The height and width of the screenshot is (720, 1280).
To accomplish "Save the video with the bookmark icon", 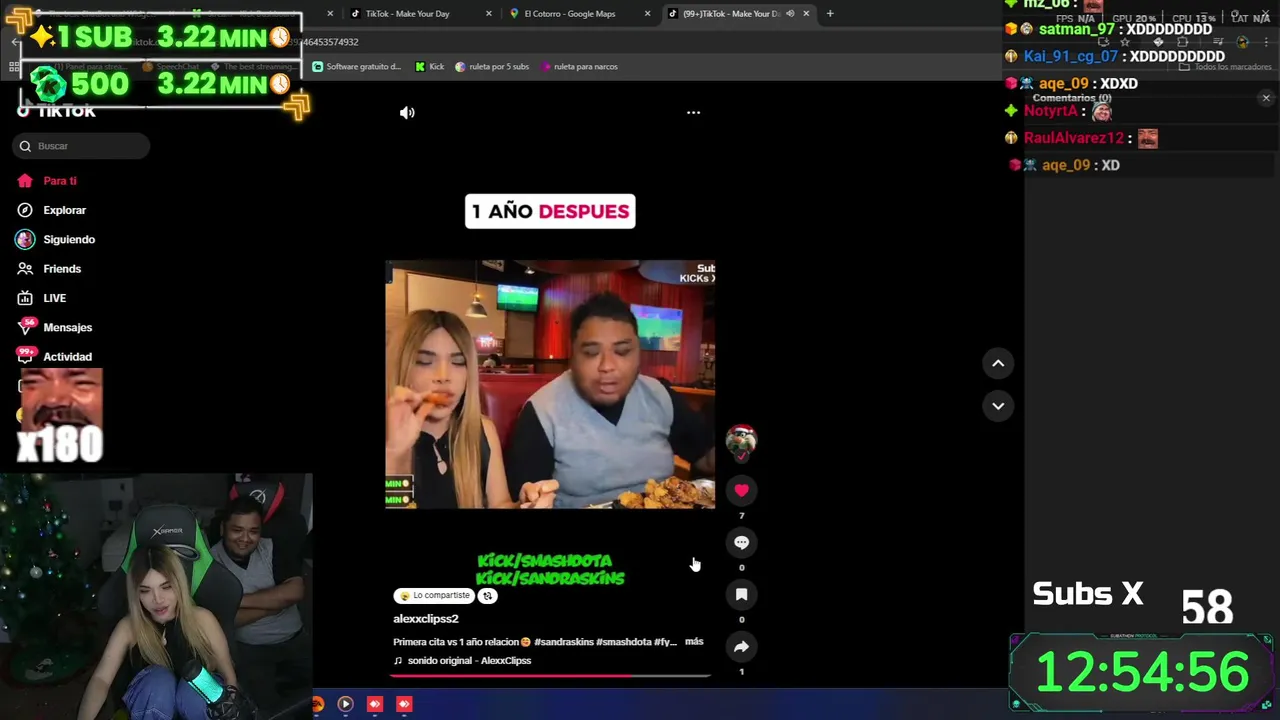I will click(741, 594).
